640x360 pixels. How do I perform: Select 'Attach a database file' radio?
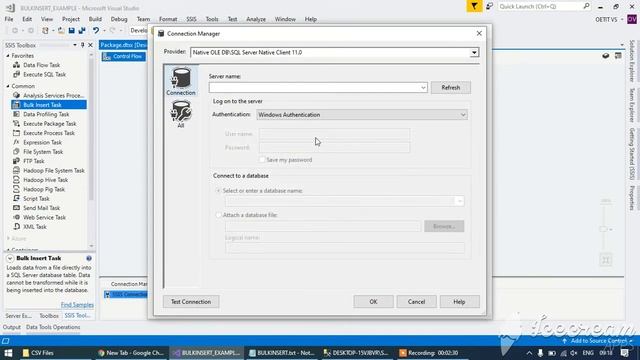(x=218, y=215)
